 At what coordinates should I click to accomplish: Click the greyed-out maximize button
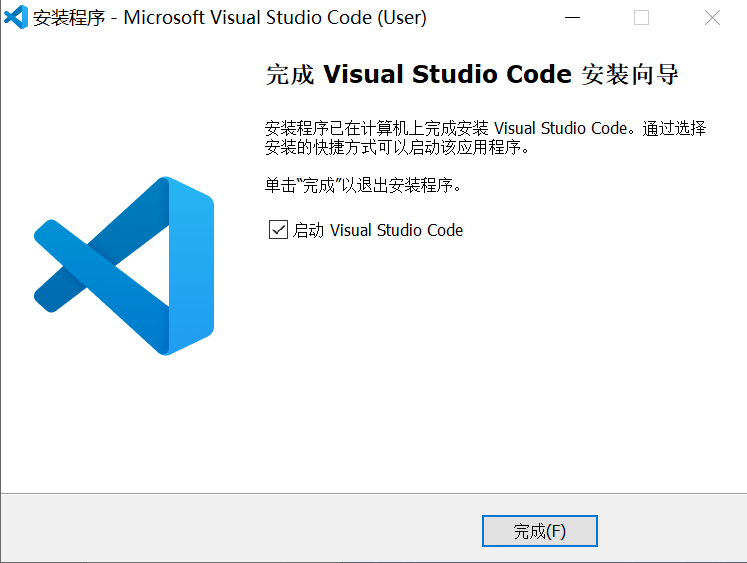[x=641, y=17]
